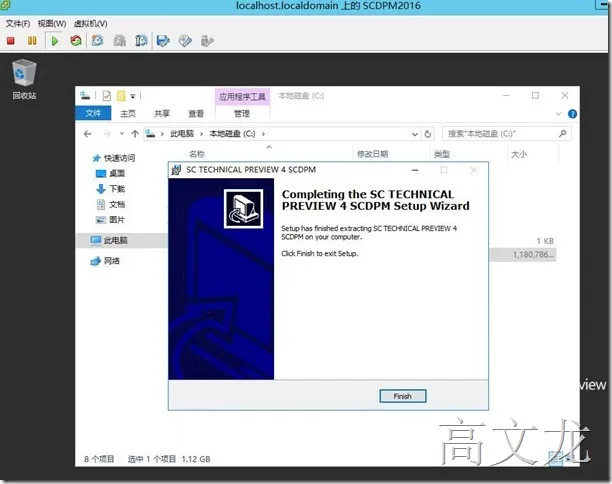Click the Explorer Up arrow

(135, 134)
